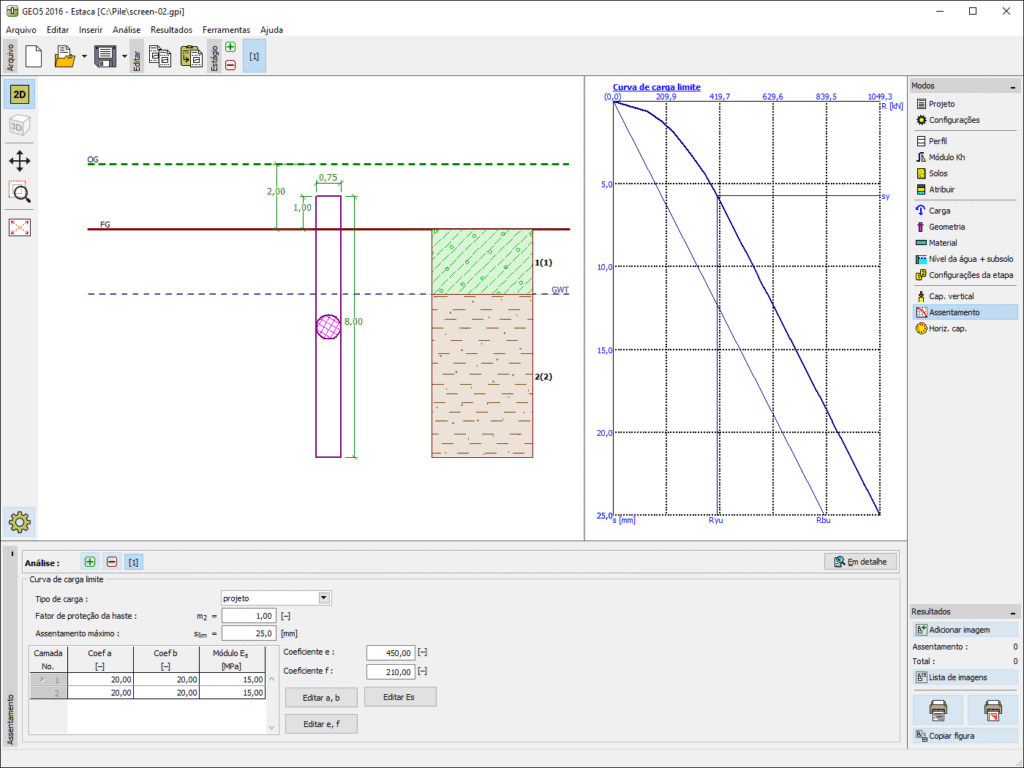Click Lista de imagens button

(x=965, y=678)
